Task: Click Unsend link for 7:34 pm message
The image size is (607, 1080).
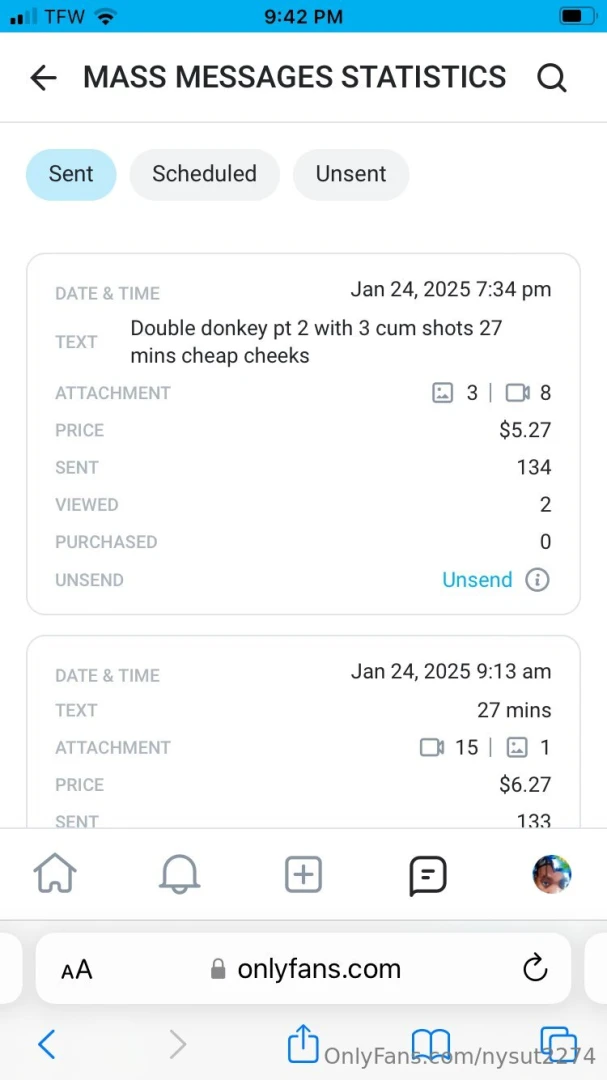Action: tap(477, 580)
